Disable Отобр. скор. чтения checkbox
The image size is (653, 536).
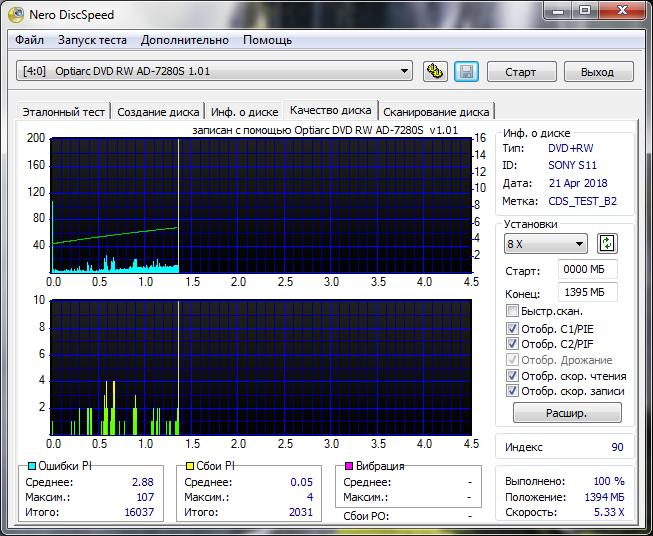click(x=513, y=376)
